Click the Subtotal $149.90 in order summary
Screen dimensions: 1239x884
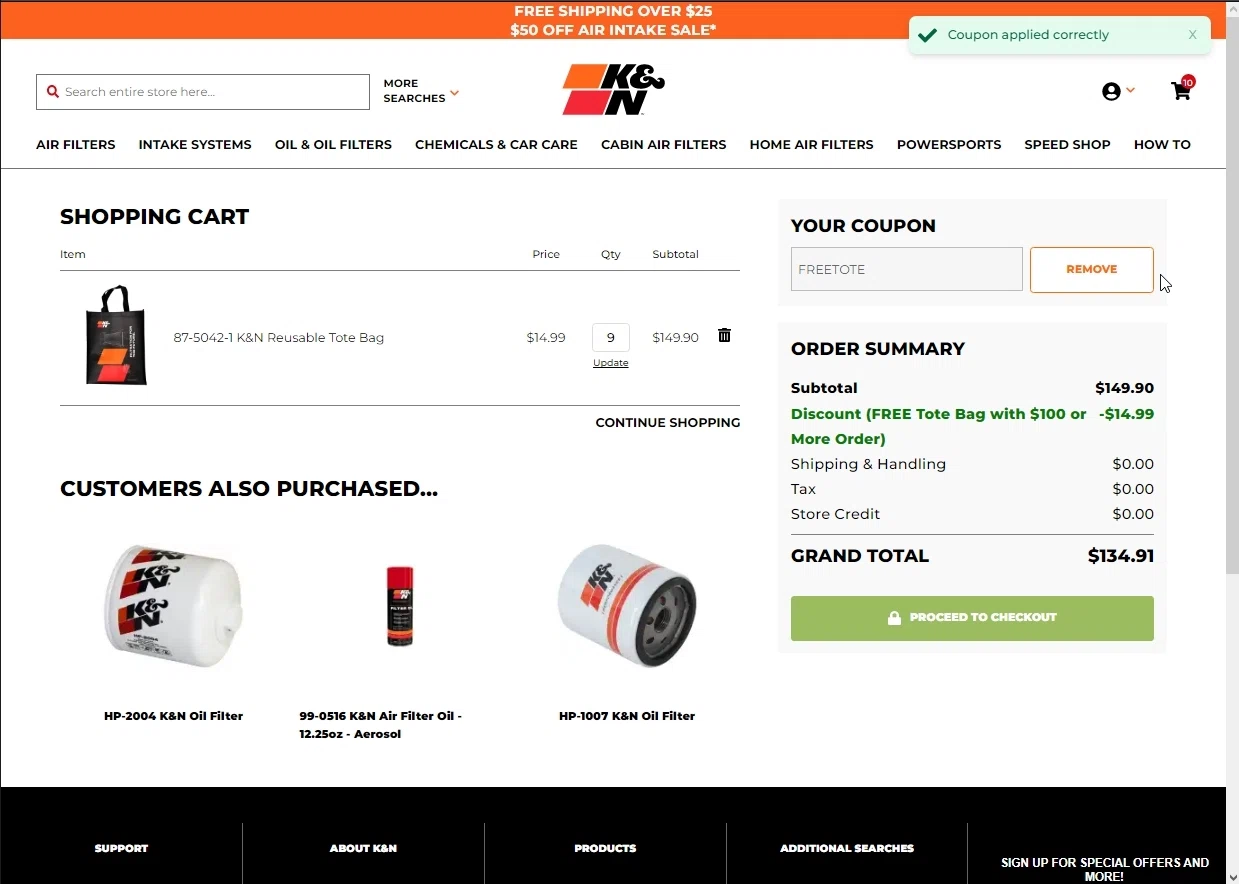tap(1125, 388)
